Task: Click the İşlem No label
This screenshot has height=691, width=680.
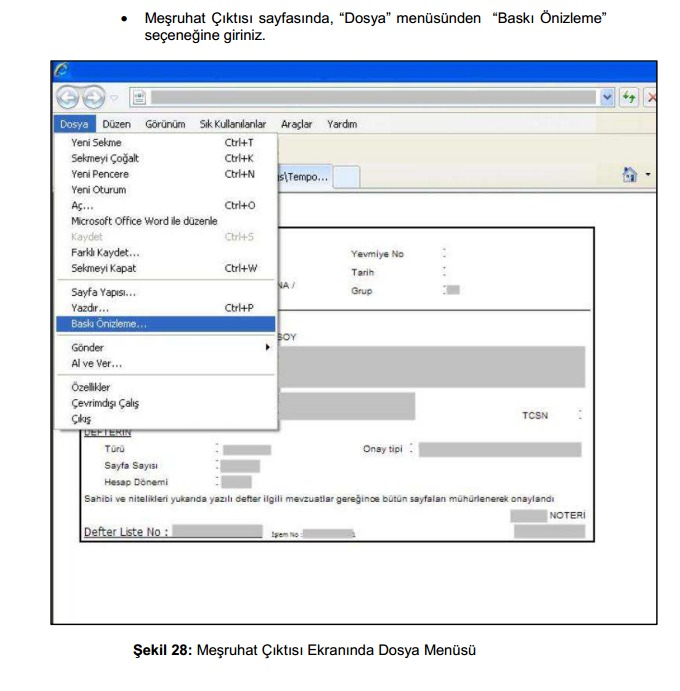Action: click(286, 535)
